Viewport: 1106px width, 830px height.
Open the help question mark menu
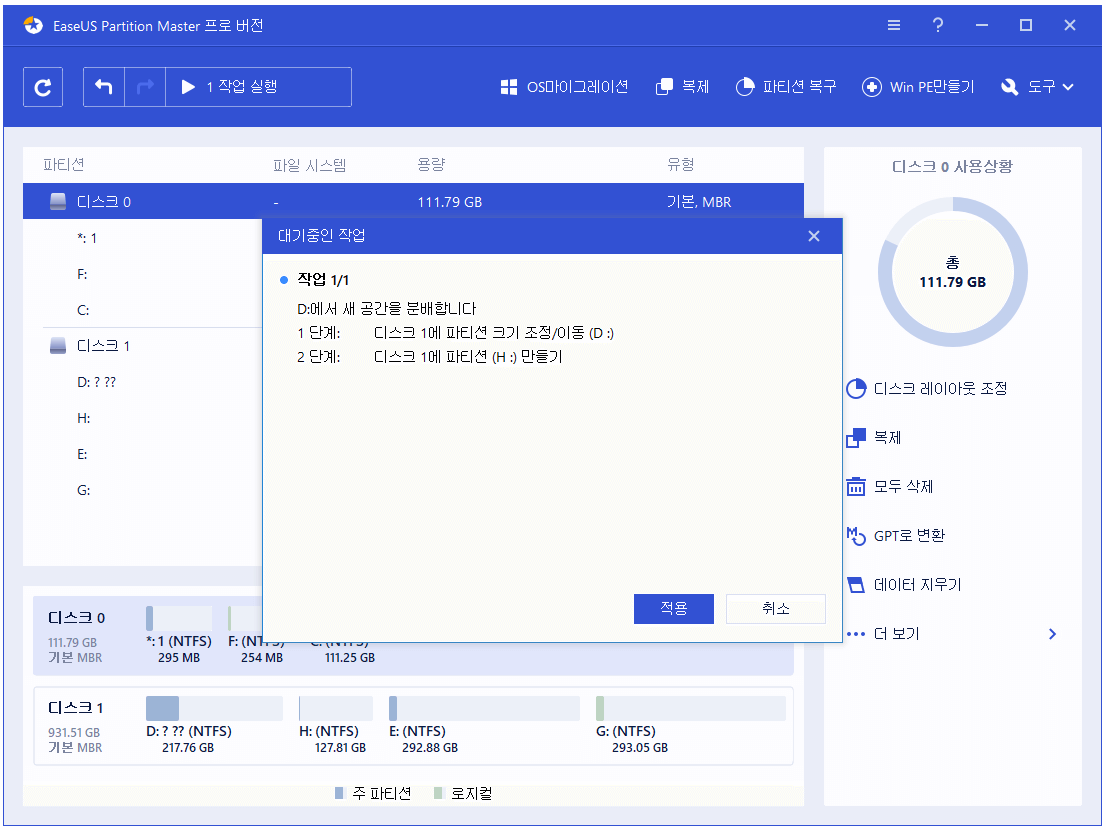click(x=938, y=26)
